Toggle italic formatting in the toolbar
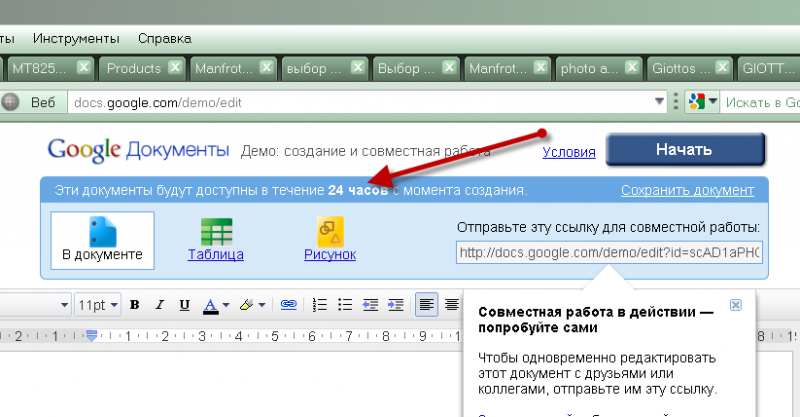 point(159,305)
